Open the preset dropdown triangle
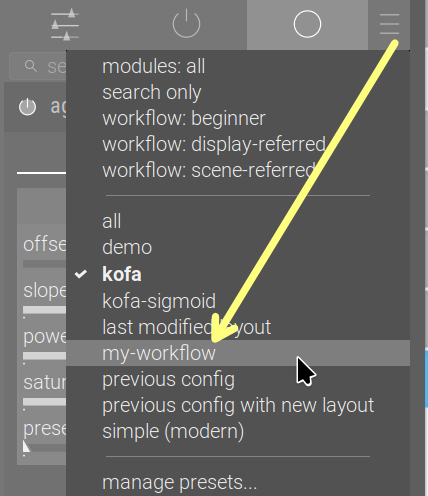Screen dimensions: 428x496 coord(26,447)
